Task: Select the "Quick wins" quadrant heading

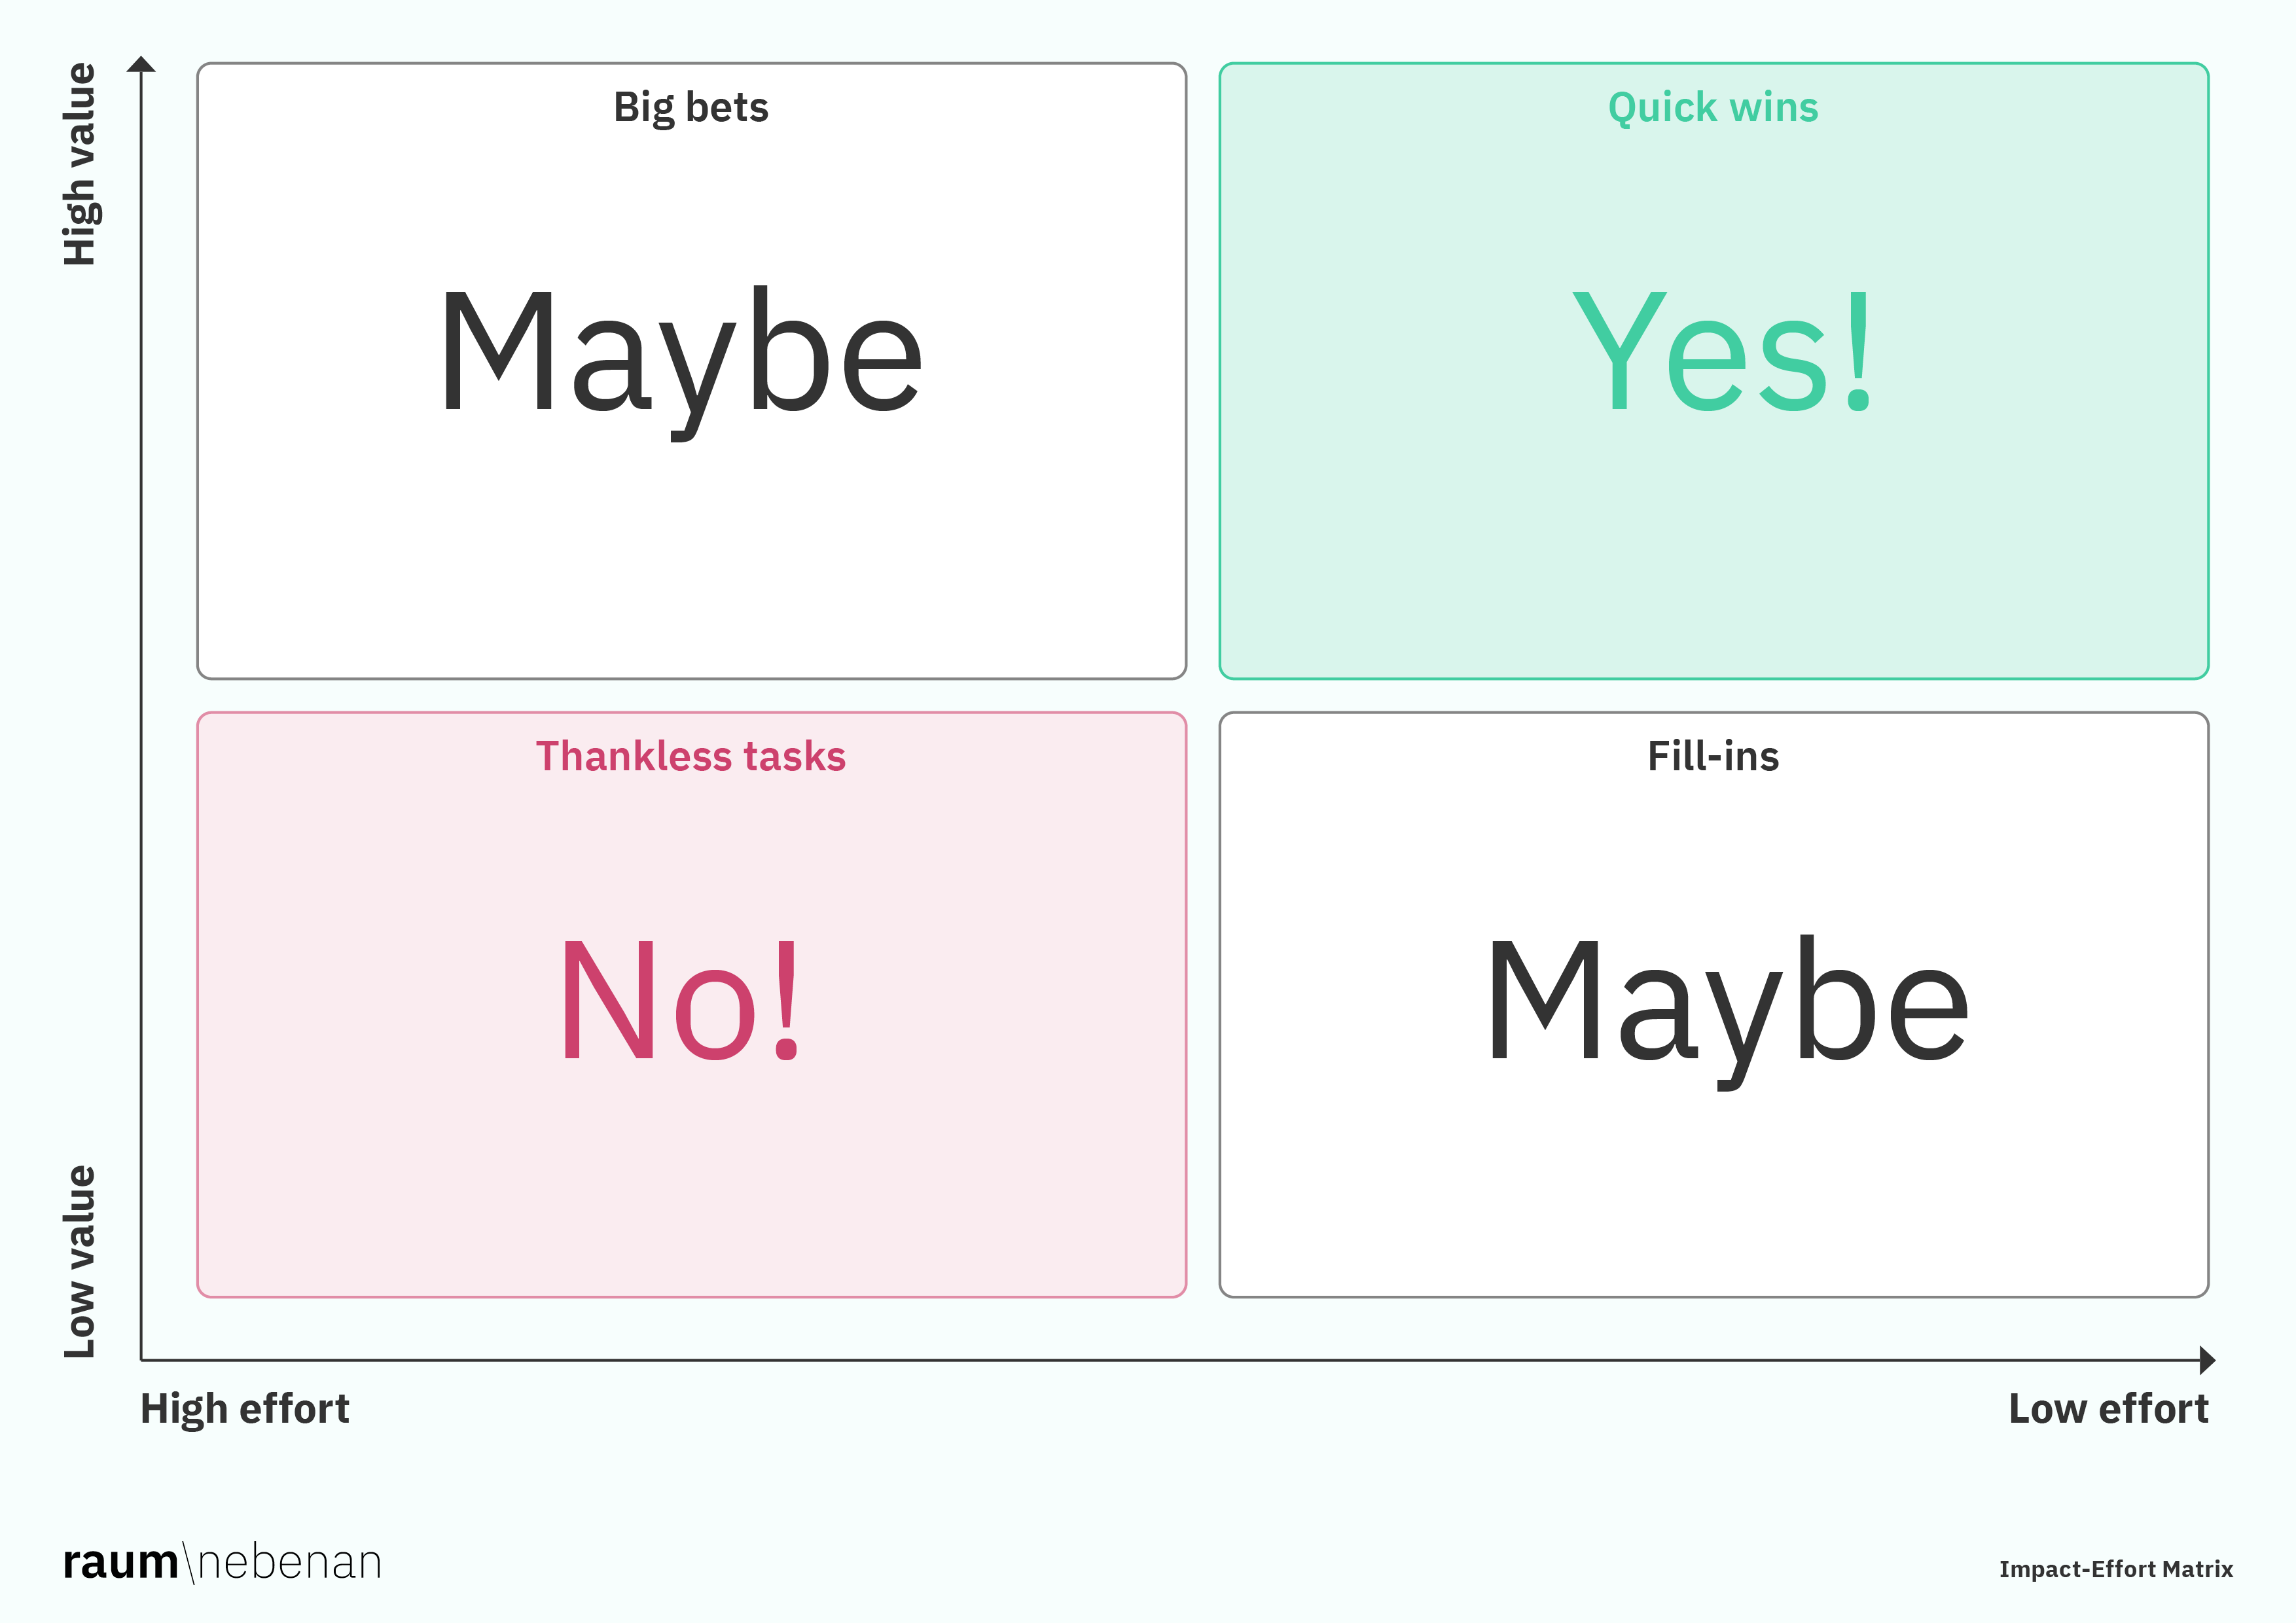Action: tap(1713, 108)
